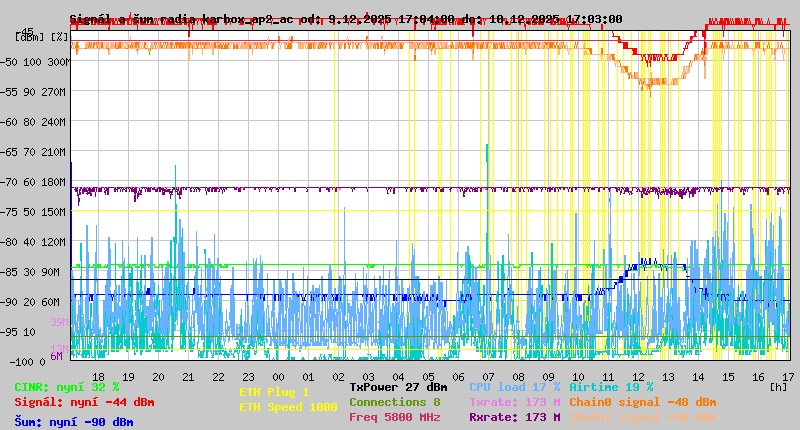The width and height of the screenshot is (800, 430).
Task: Select the "Signál: nyní -44 dBm" legend entry
Action: 84,402
